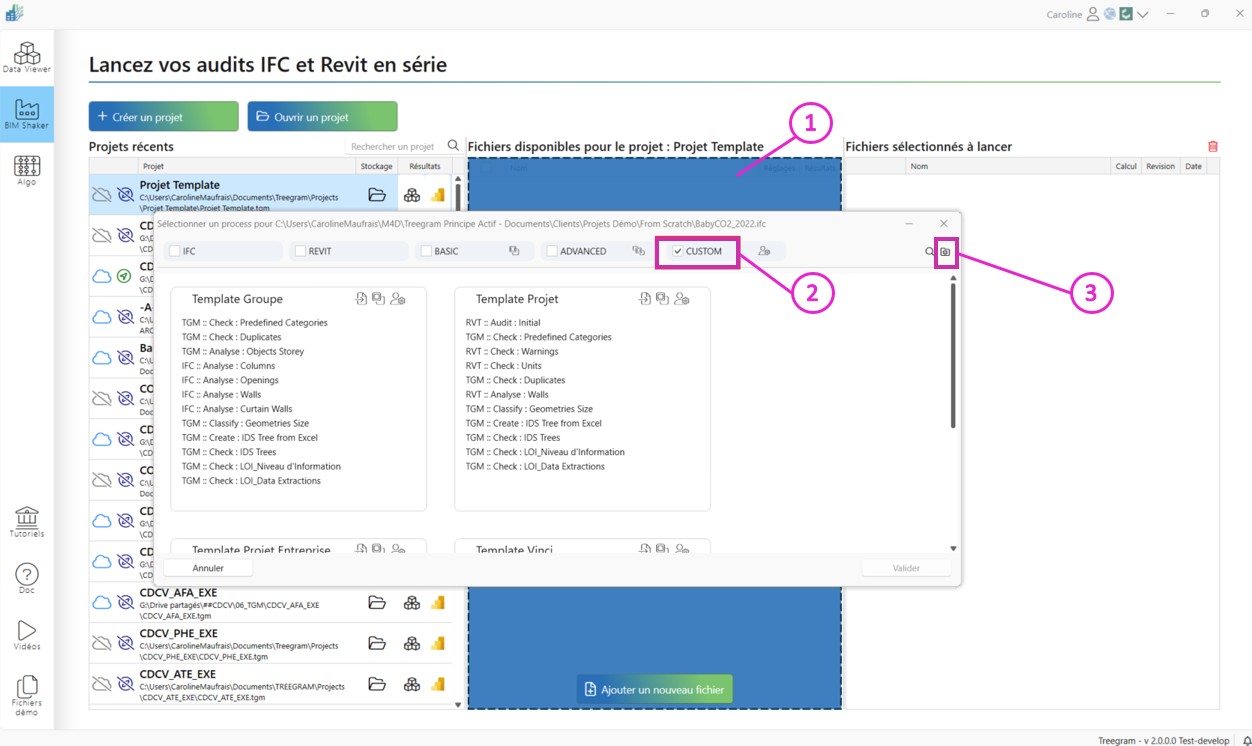Click the down arrow of dialog scrollbar
This screenshot has width=1252, height=746.
(x=953, y=548)
